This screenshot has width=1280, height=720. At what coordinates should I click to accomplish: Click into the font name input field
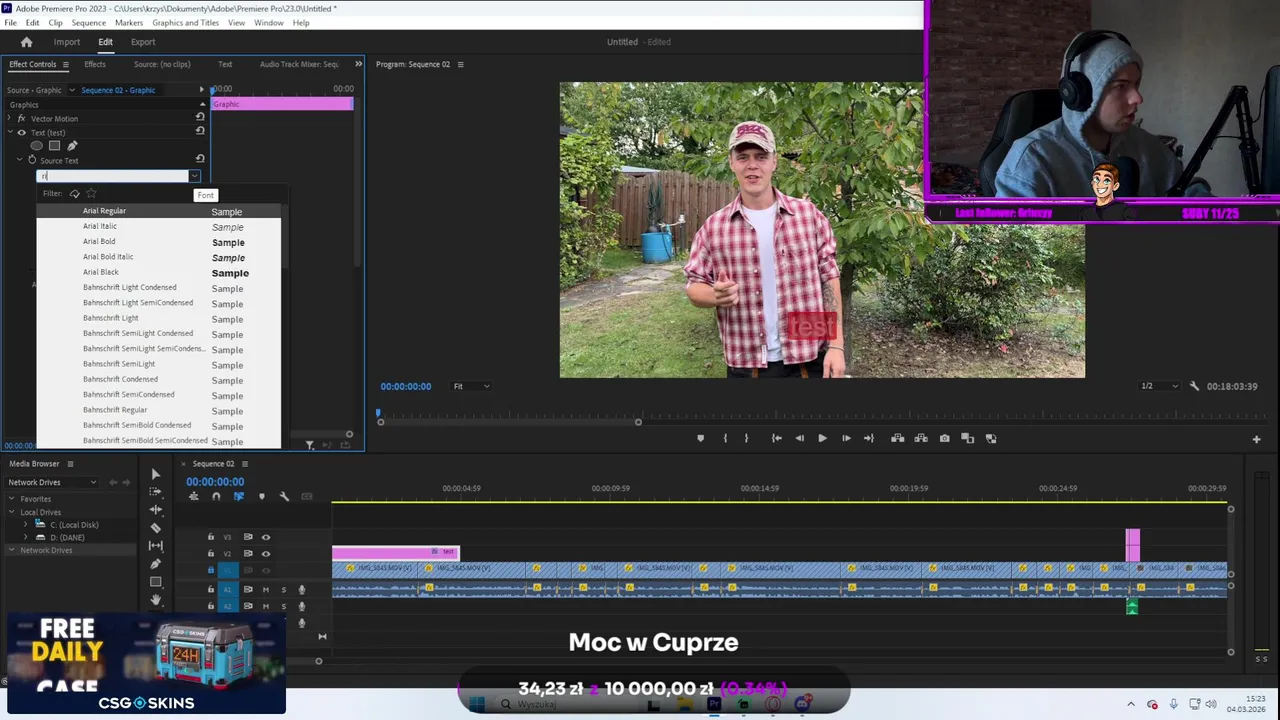pos(113,176)
